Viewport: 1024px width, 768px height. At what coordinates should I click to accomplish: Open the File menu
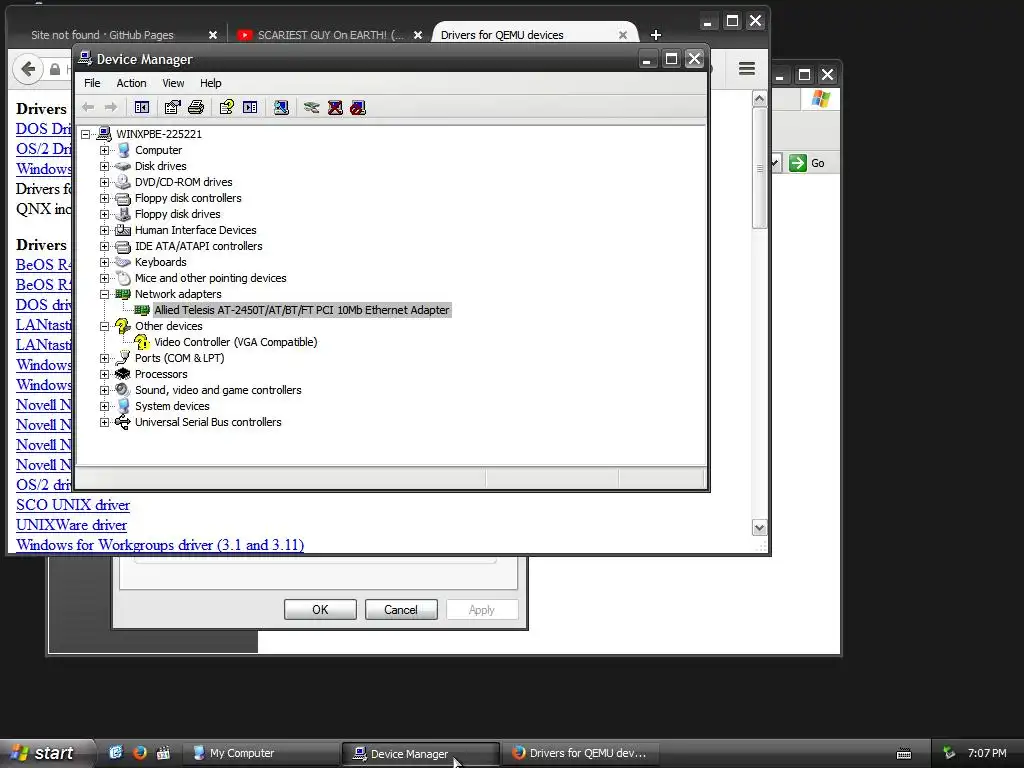[x=92, y=83]
